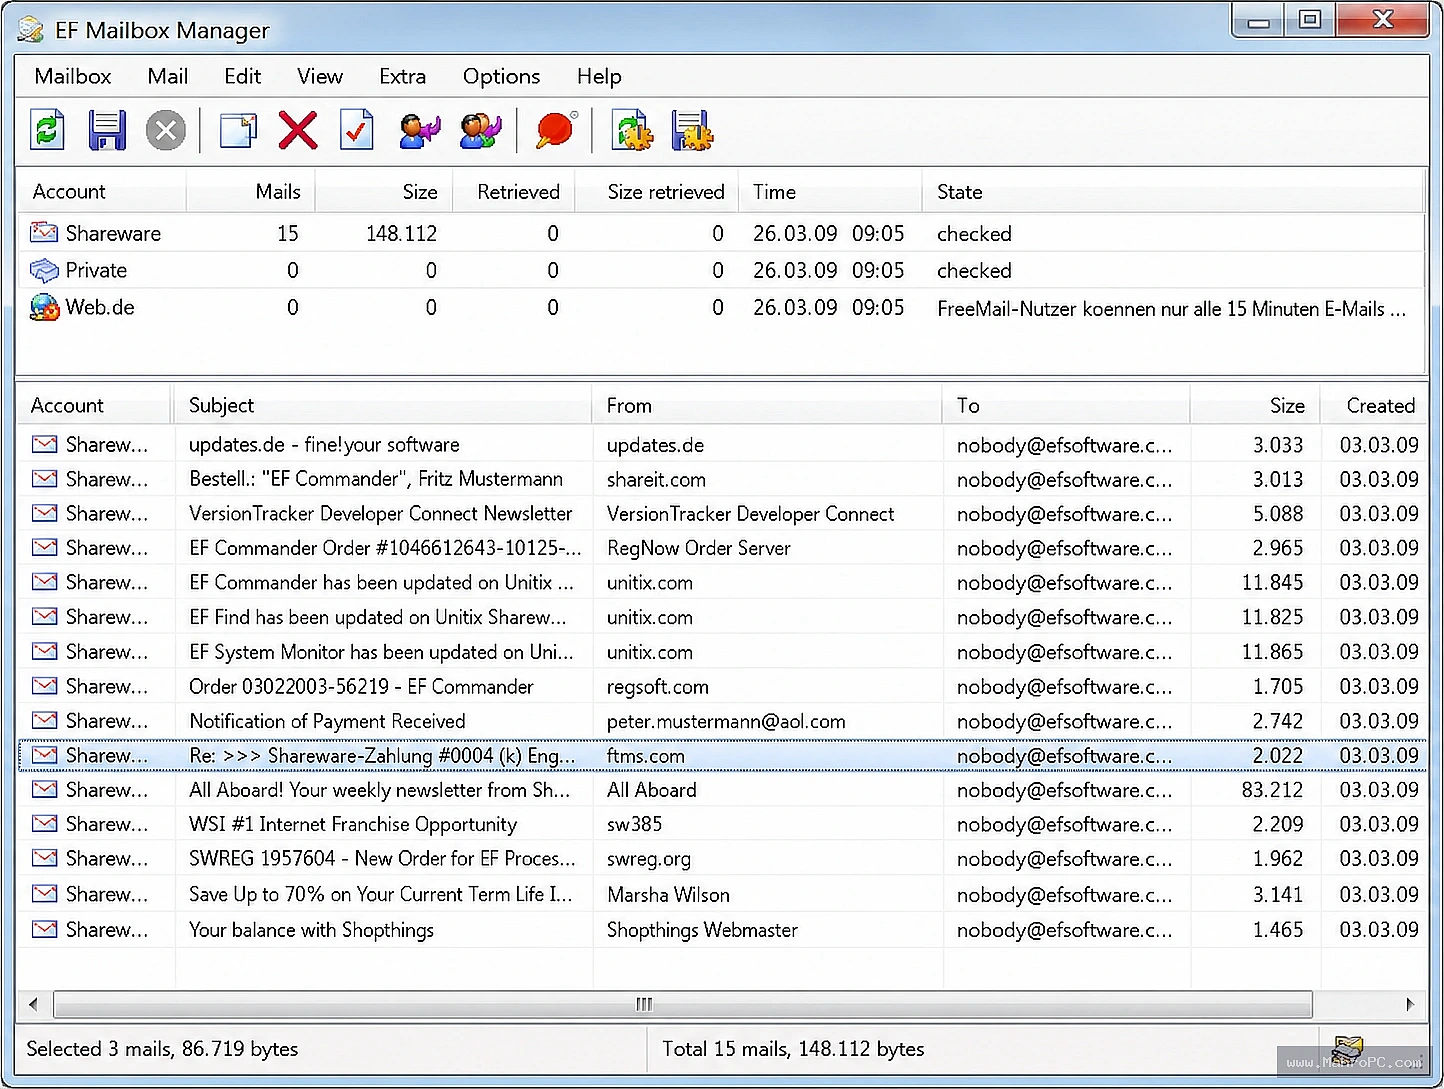The image size is (1444, 1089).
Task: Click the refresh with gear settings icon
Action: (x=632, y=131)
